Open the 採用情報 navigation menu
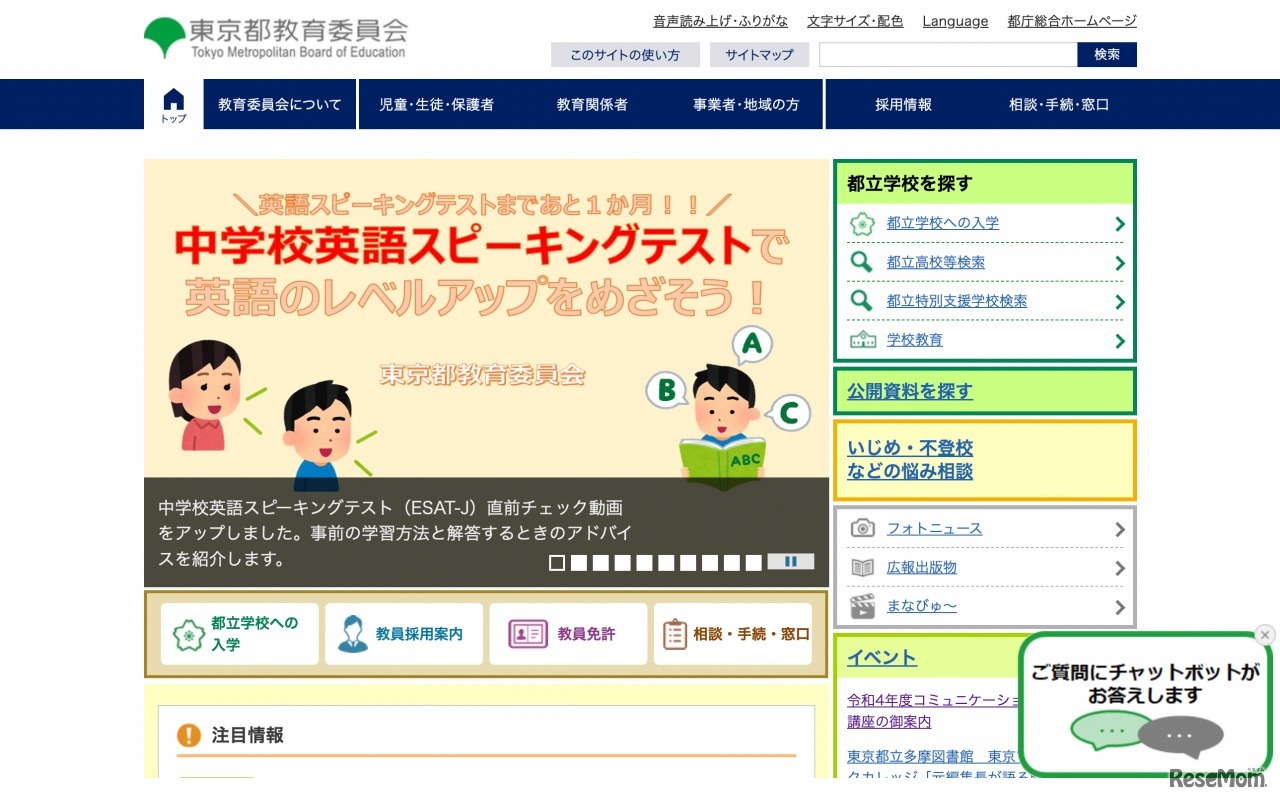The height and width of the screenshot is (801, 1280). [x=903, y=104]
